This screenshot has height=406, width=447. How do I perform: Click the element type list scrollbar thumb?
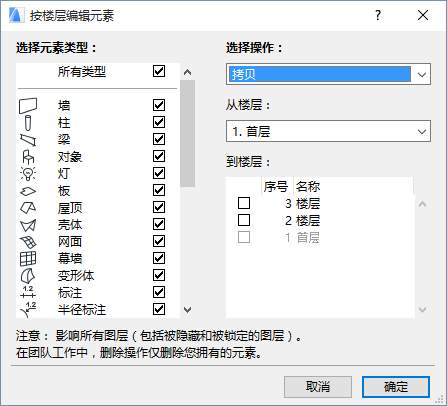coord(188,133)
